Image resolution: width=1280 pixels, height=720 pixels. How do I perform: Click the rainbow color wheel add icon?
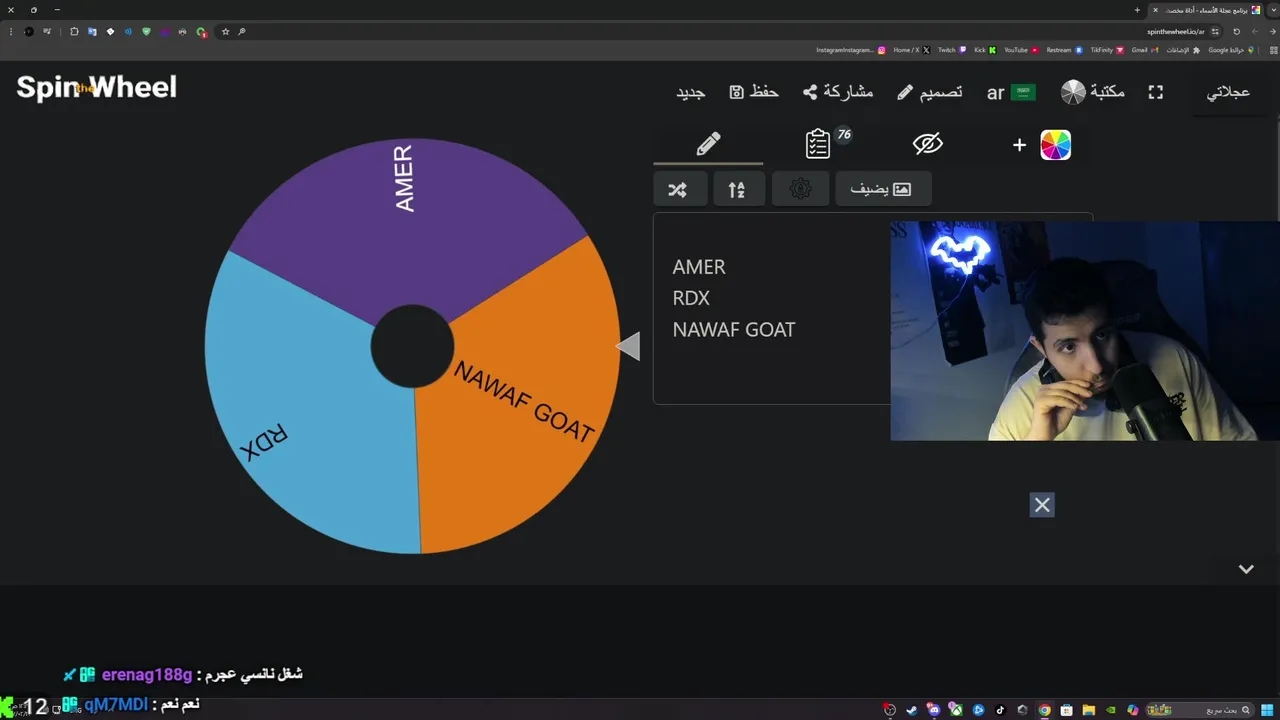[1055, 145]
